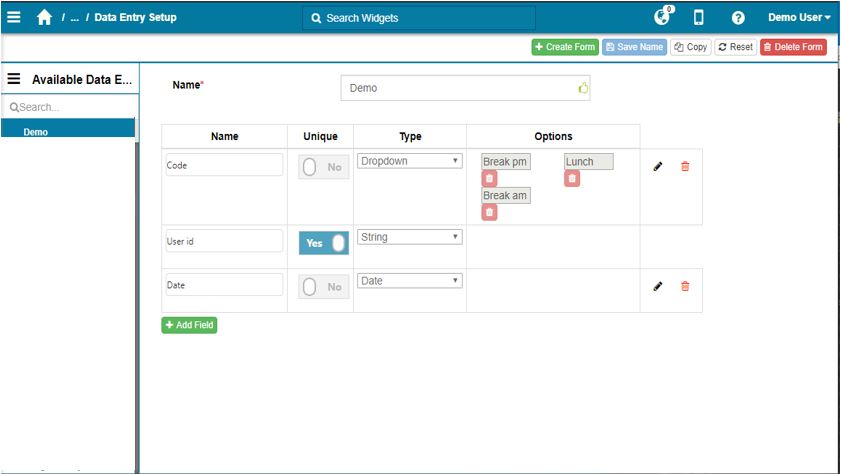Open the main hamburger menu
The width and height of the screenshot is (841, 474).
(x=14, y=17)
